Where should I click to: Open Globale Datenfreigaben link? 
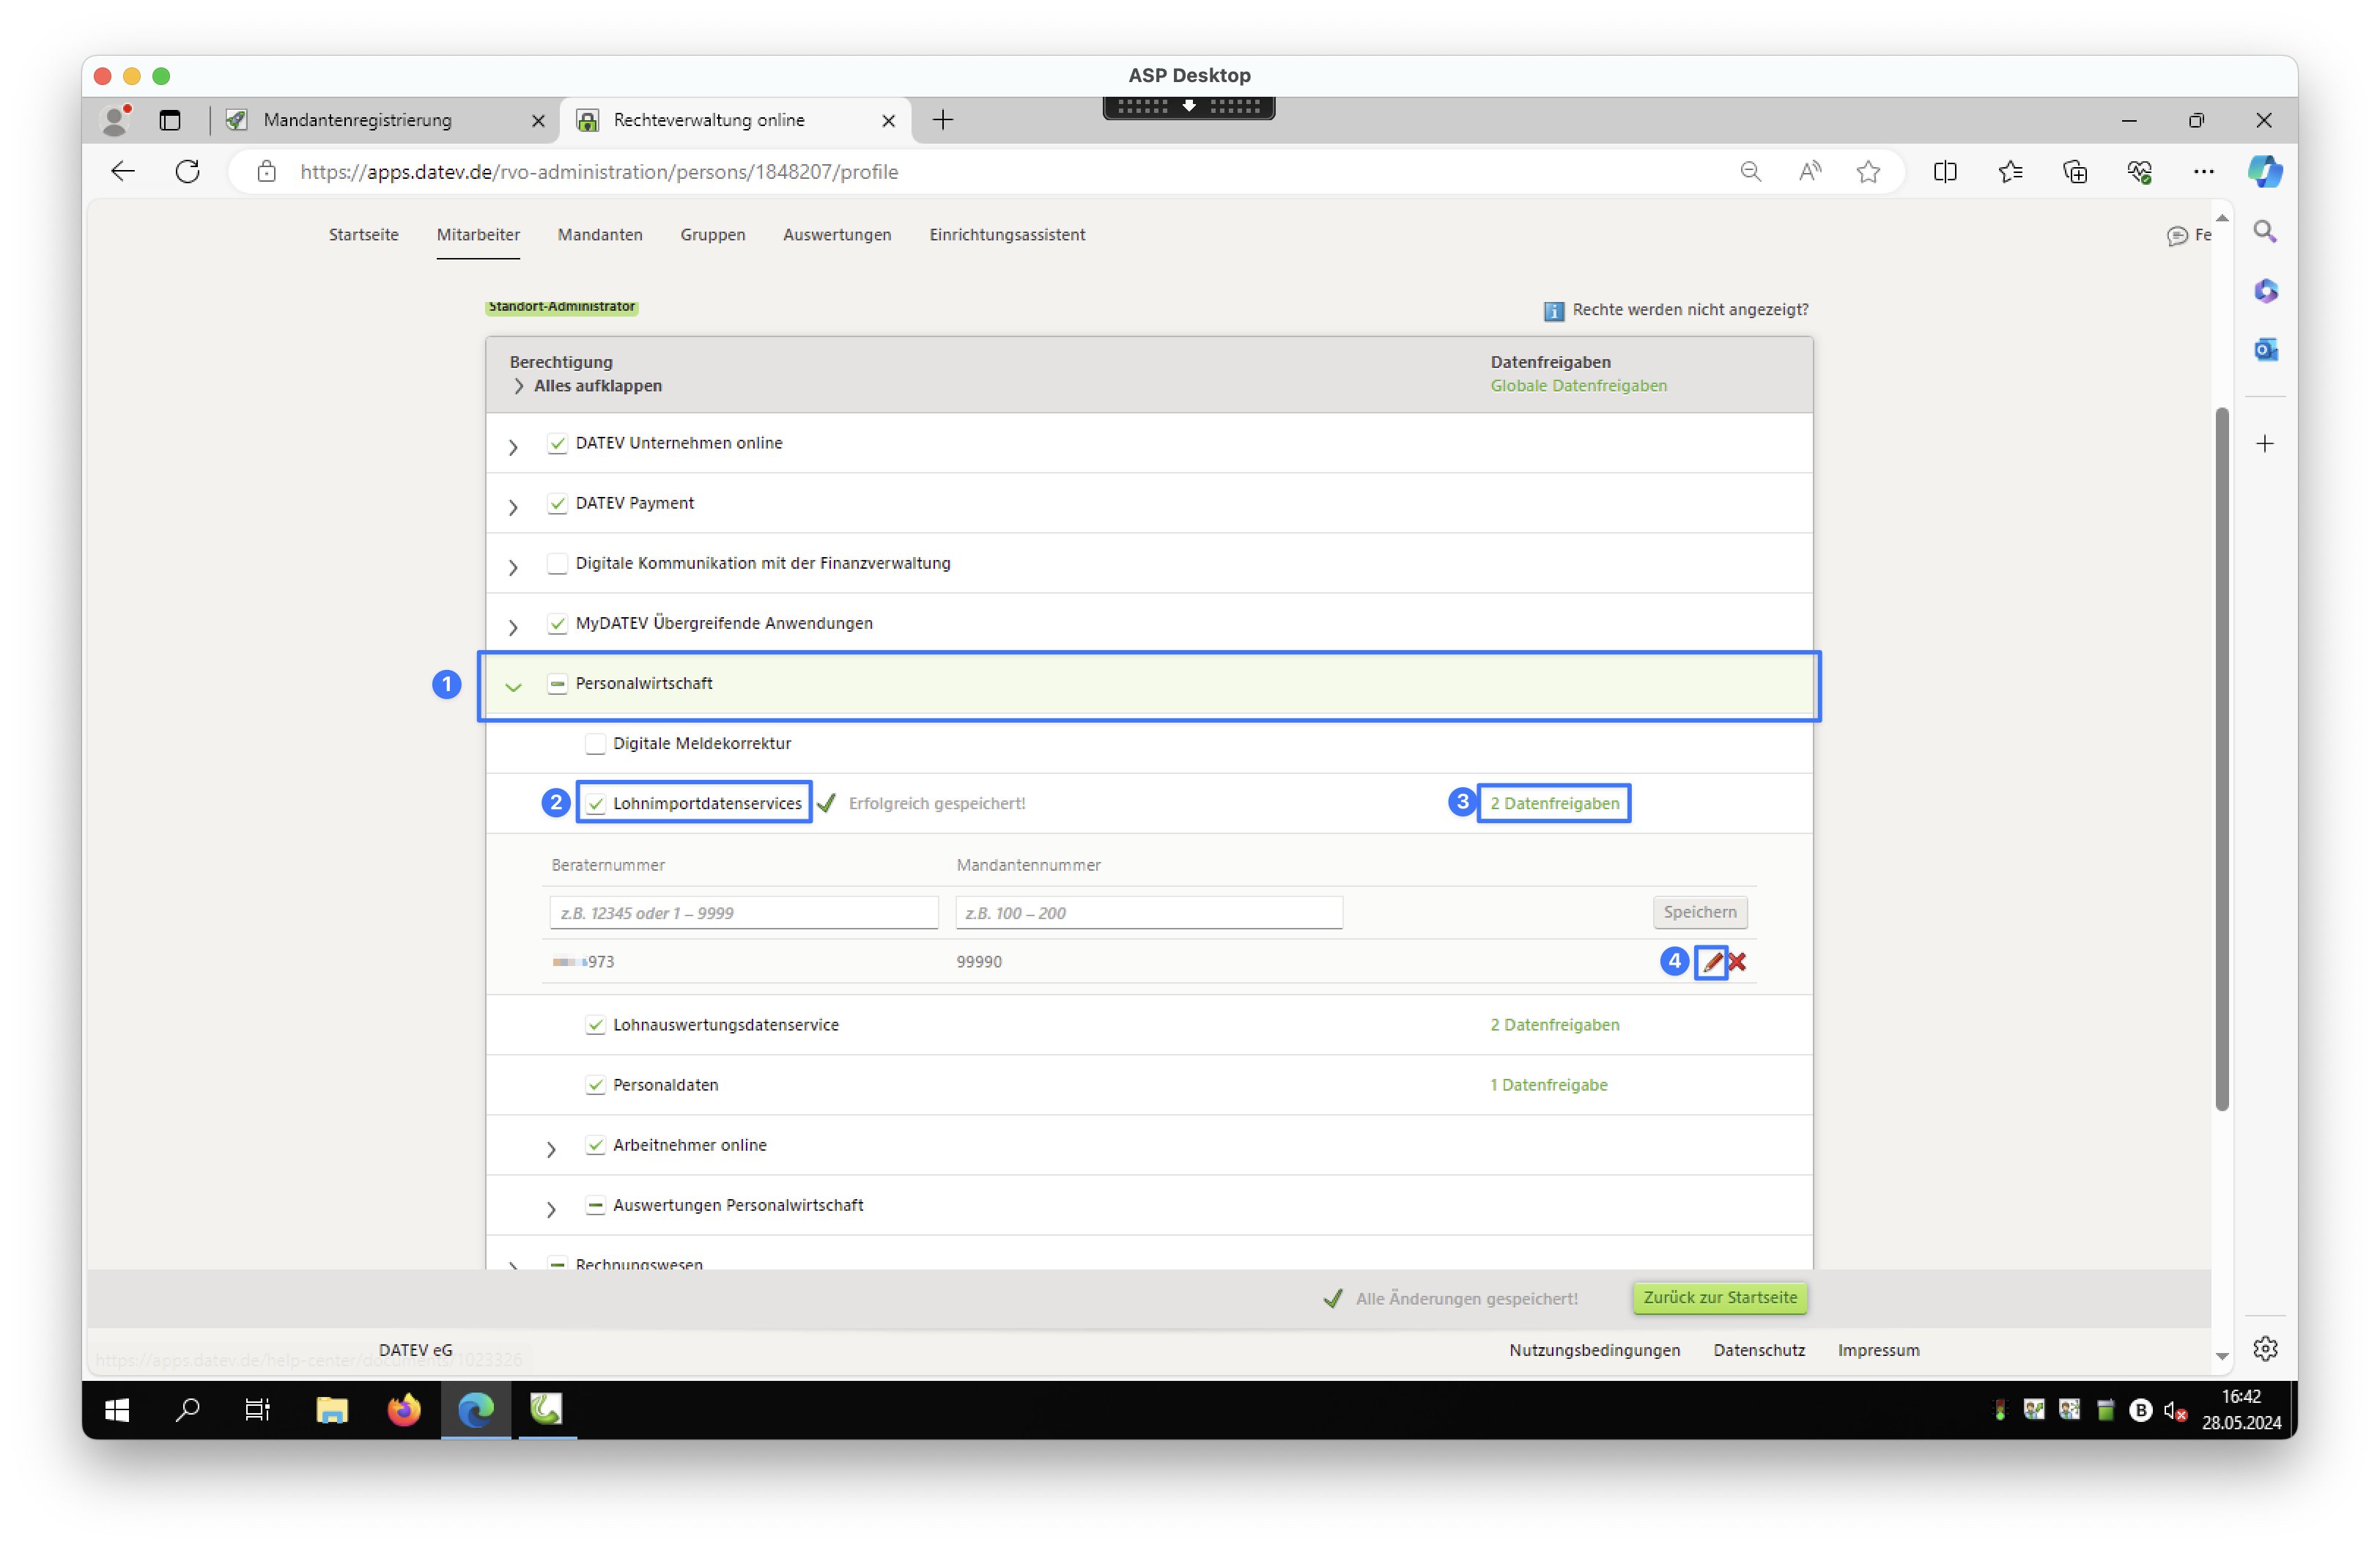(x=1578, y=386)
